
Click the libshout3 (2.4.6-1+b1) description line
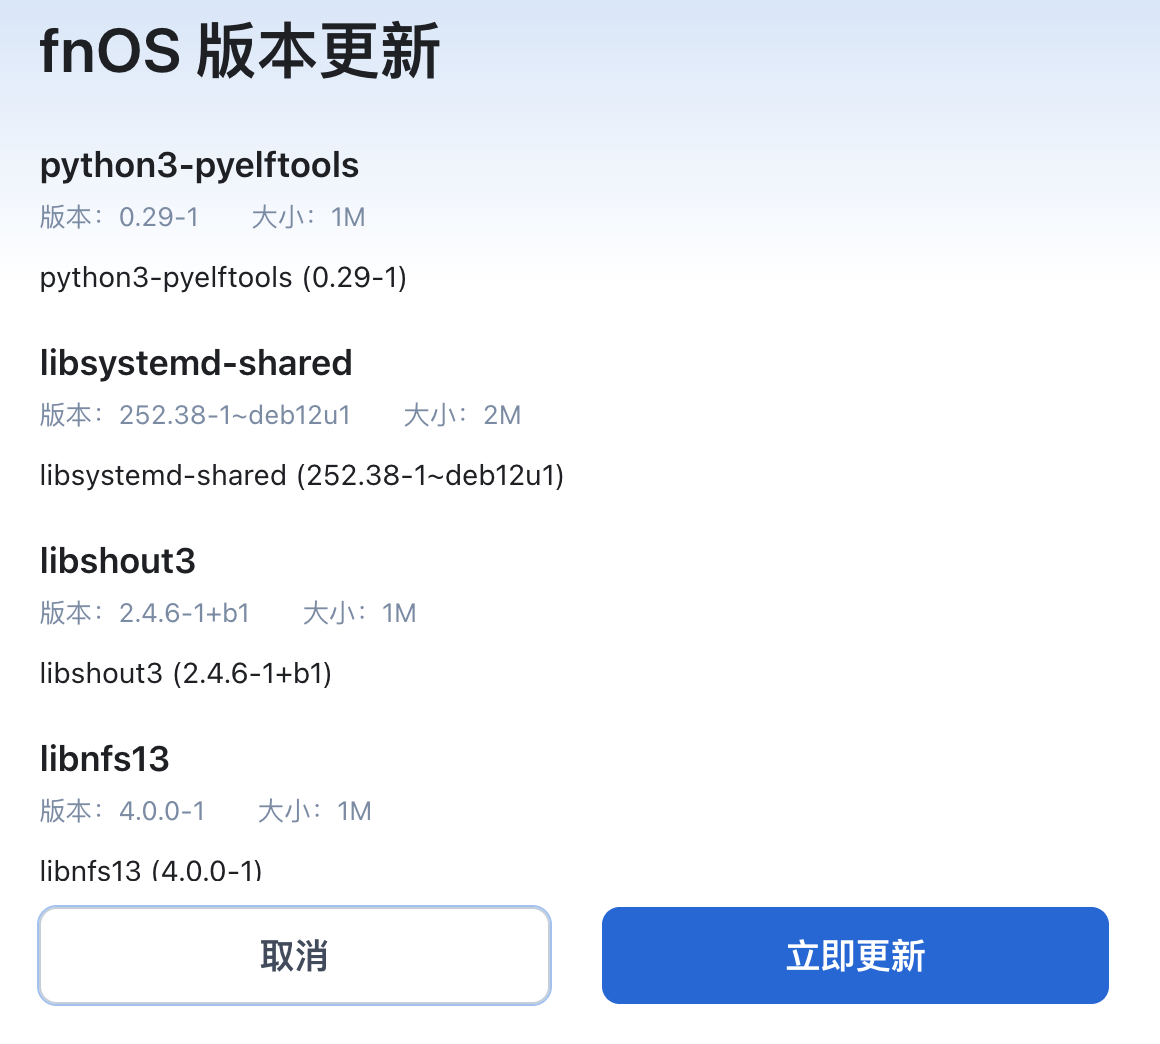(186, 673)
